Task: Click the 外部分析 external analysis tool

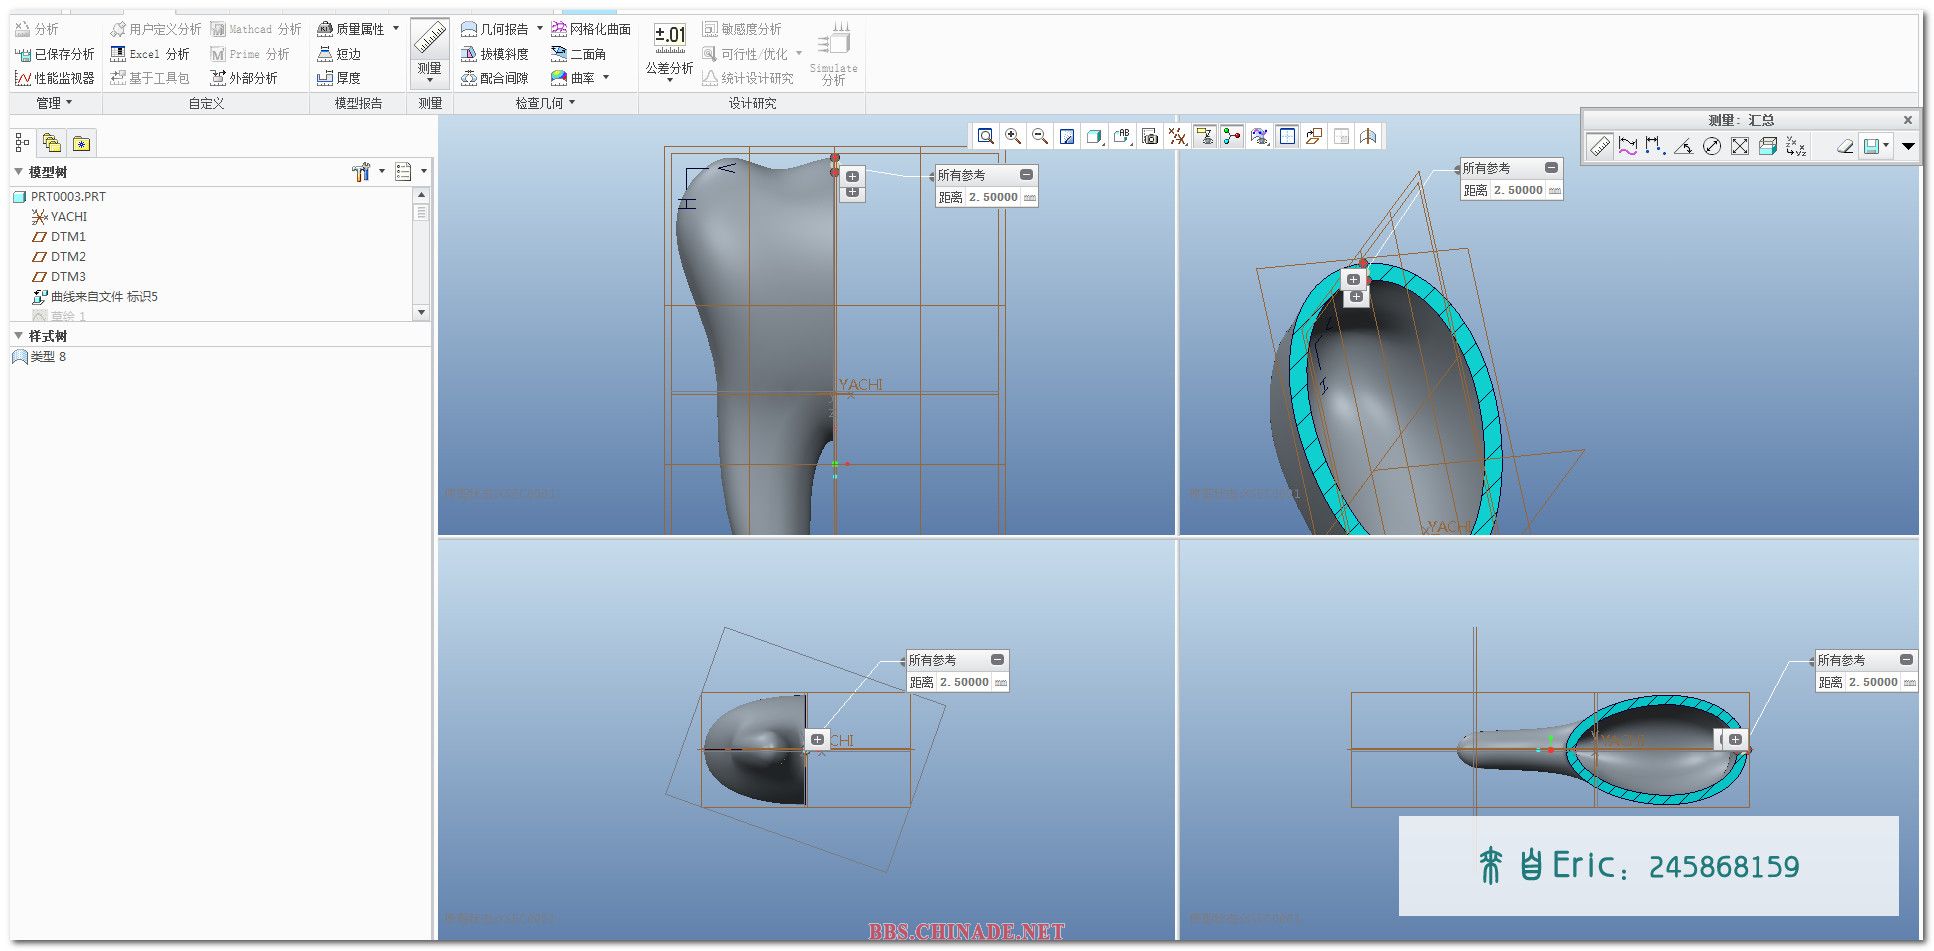Action: pos(244,78)
